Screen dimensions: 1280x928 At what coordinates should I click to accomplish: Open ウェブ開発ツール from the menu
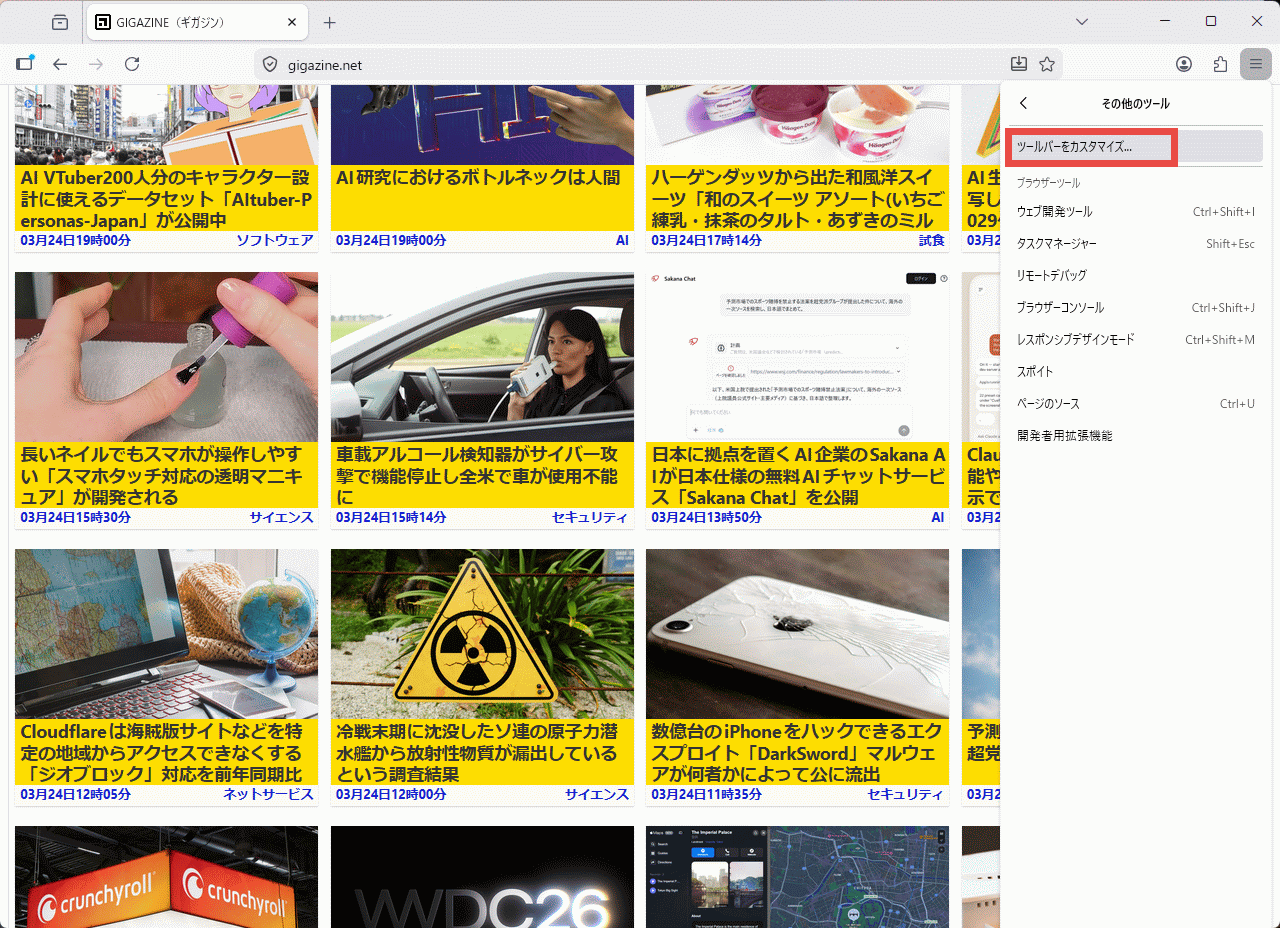pyautogui.click(x=1054, y=212)
